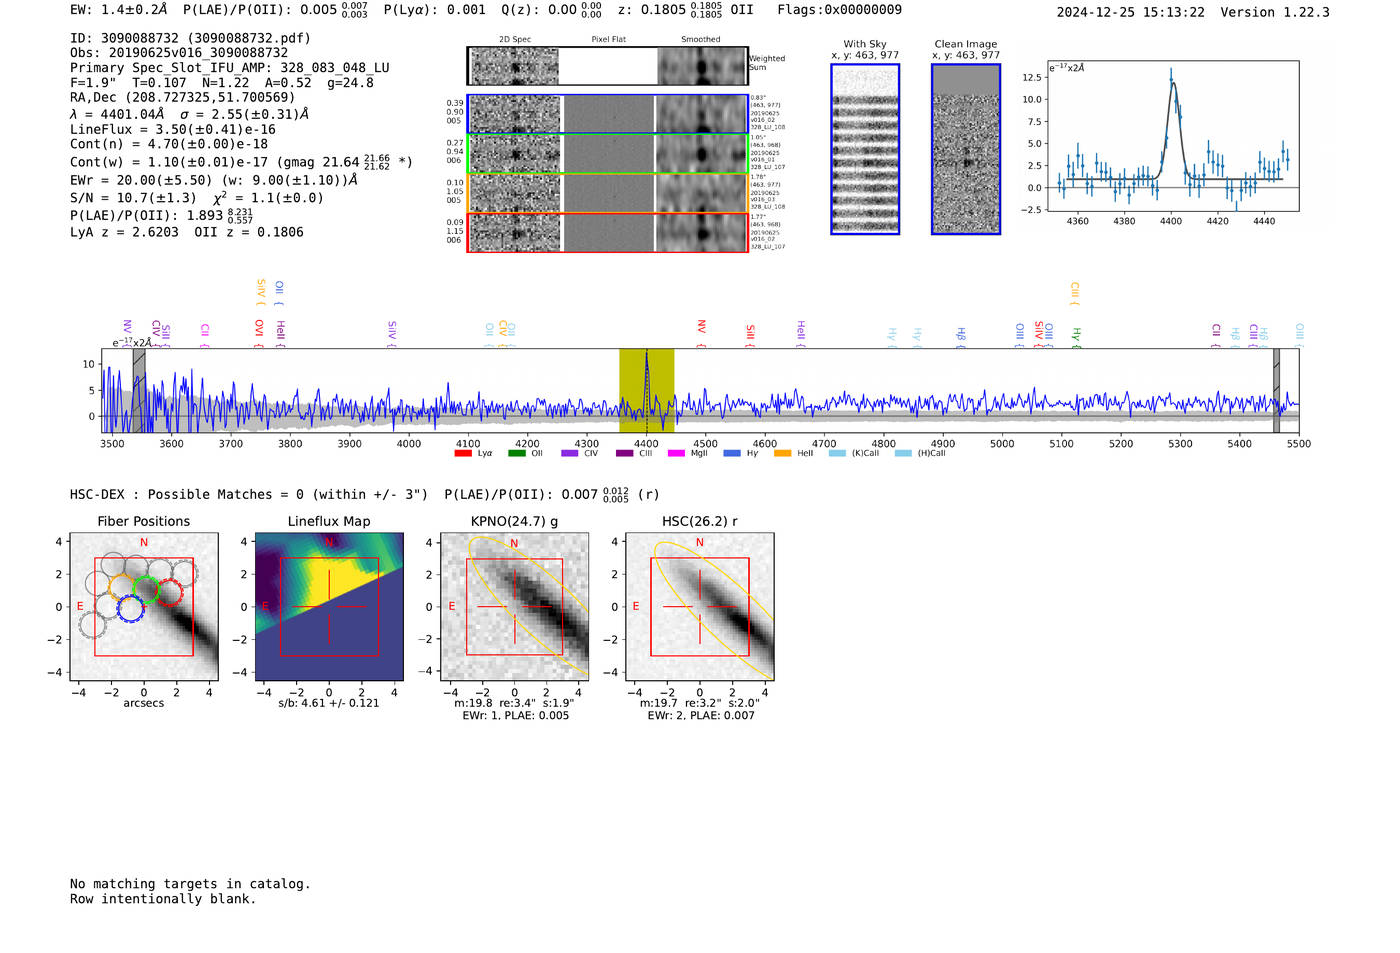Open the Clean Image cutout
The width and height of the screenshot is (1400, 953).
click(x=966, y=149)
